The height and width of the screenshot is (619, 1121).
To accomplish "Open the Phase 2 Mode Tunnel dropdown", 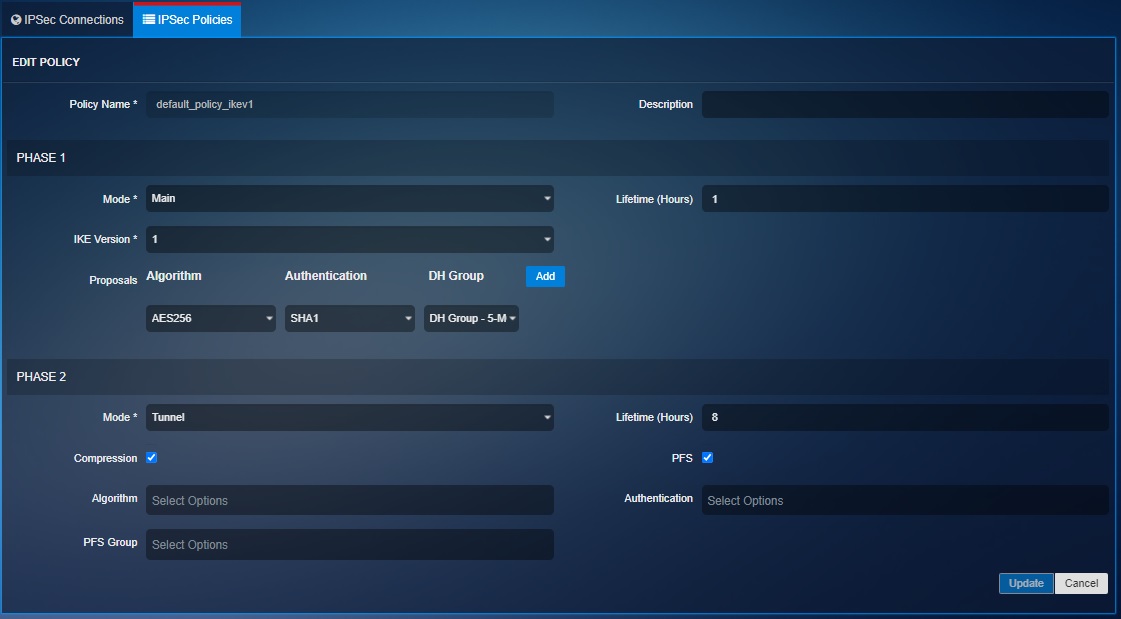I will [x=350, y=417].
